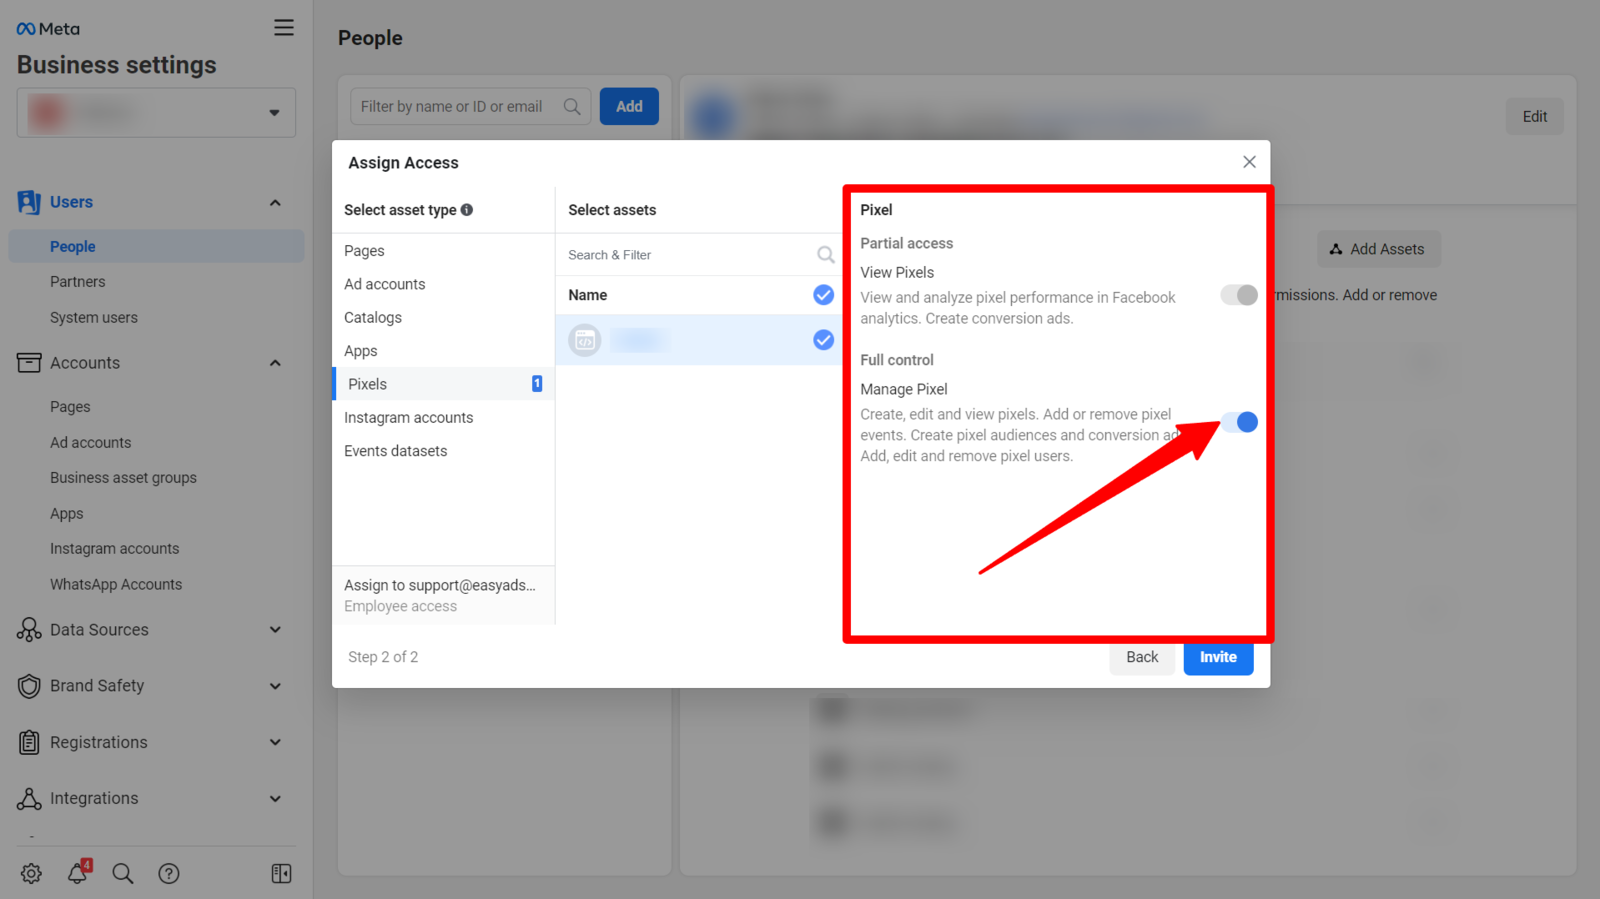The image size is (1600, 899).
Task: Open the settings gear icon
Action: tap(31, 873)
